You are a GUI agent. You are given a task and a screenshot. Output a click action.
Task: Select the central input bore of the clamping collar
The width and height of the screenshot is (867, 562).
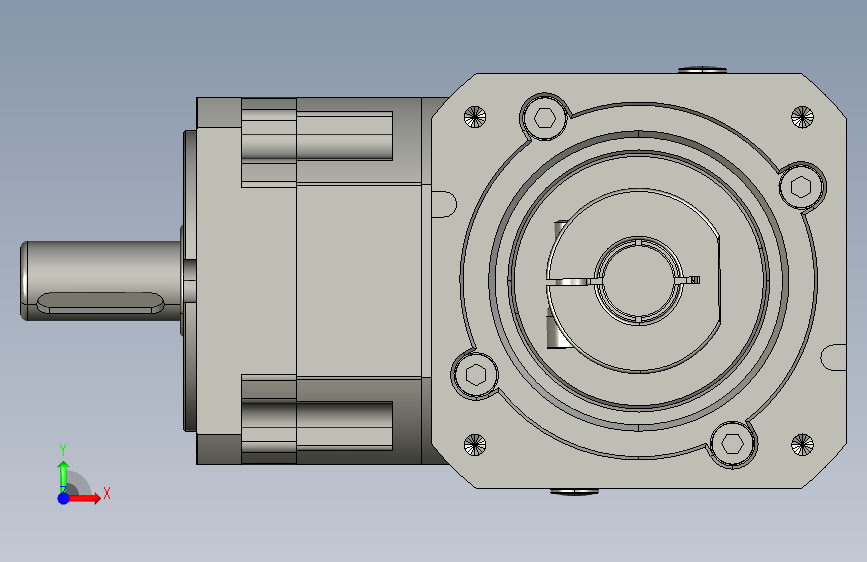[x=639, y=280]
